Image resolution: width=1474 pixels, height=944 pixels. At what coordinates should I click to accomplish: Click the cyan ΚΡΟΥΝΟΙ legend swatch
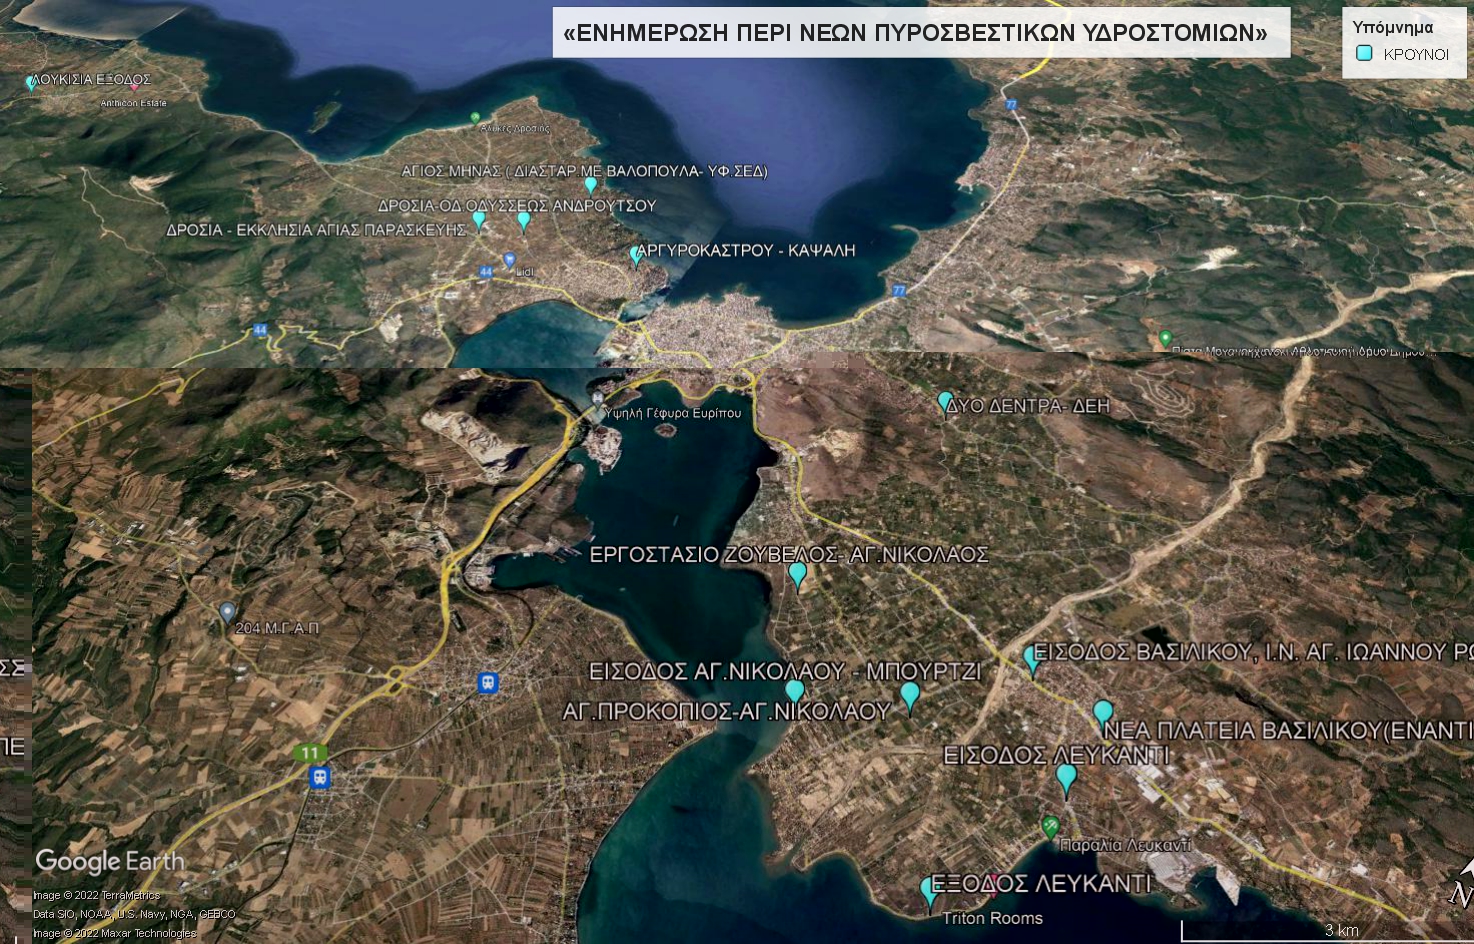tap(1364, 54)
